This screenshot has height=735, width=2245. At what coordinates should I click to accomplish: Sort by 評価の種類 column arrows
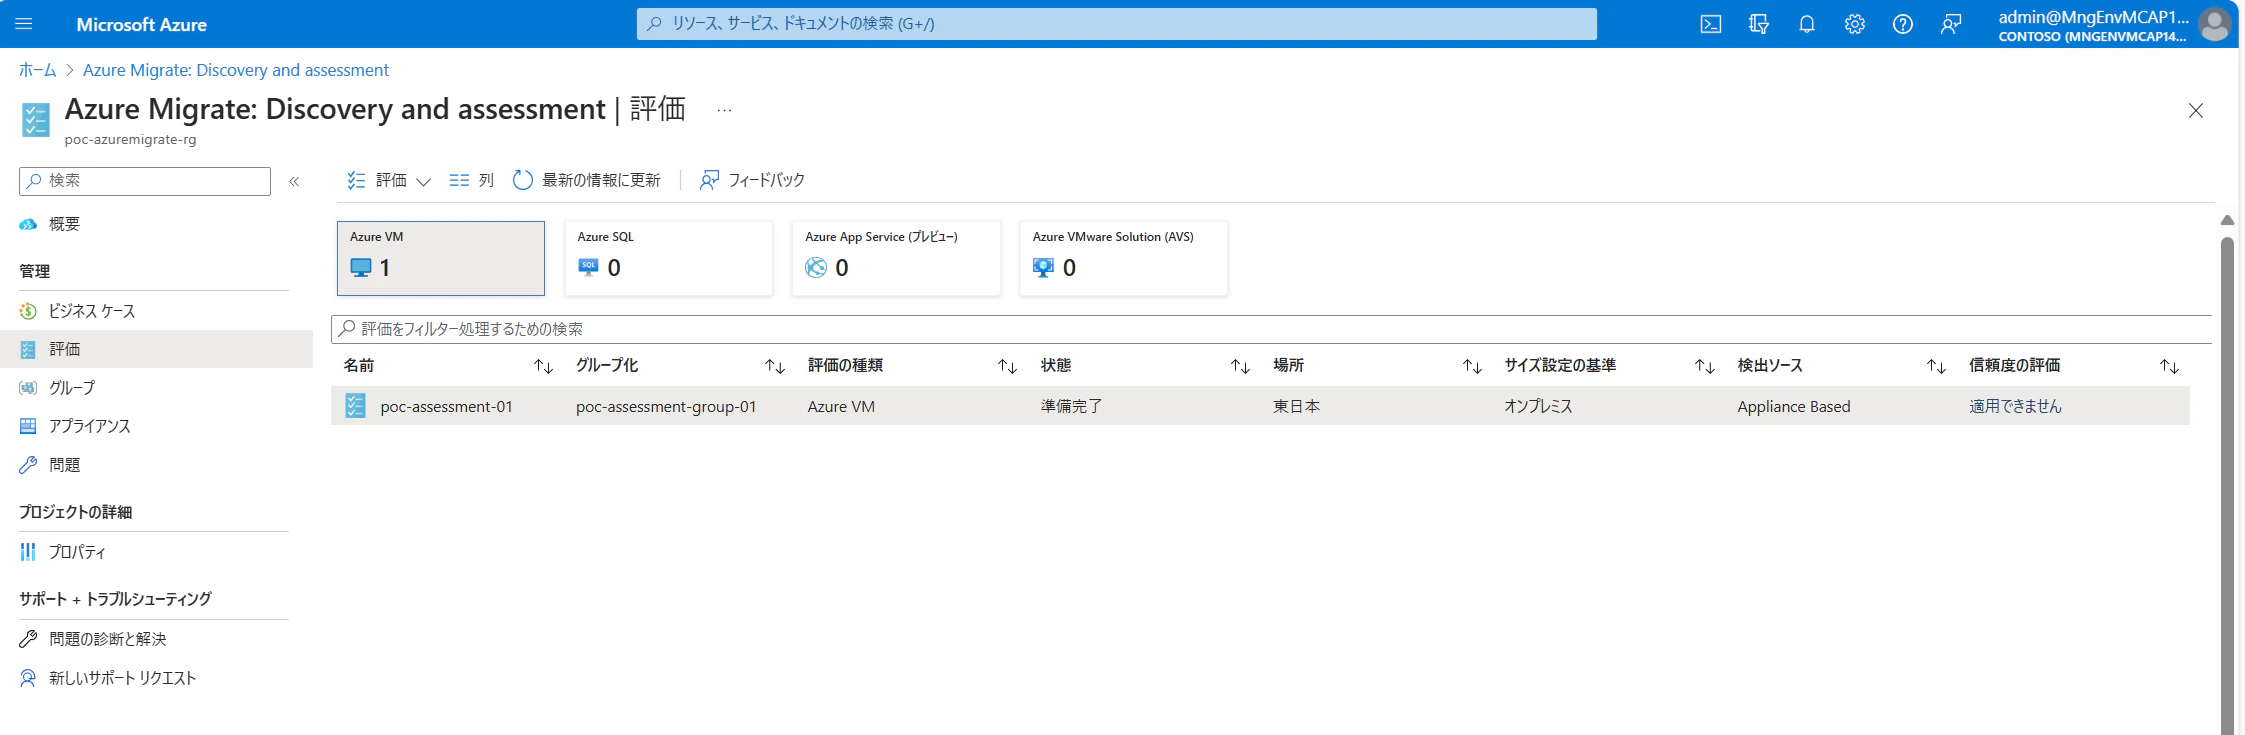tap(1007, 367)
